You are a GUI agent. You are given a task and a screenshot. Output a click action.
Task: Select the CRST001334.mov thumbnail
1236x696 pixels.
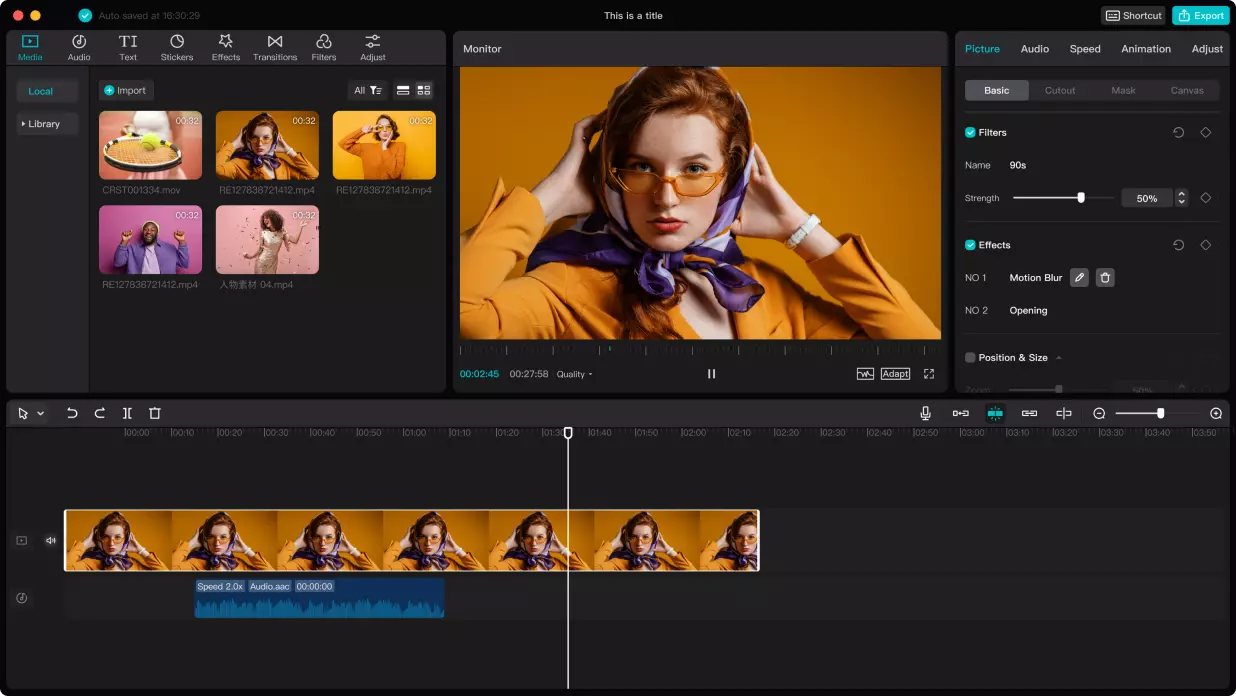(x=150, y=145)
